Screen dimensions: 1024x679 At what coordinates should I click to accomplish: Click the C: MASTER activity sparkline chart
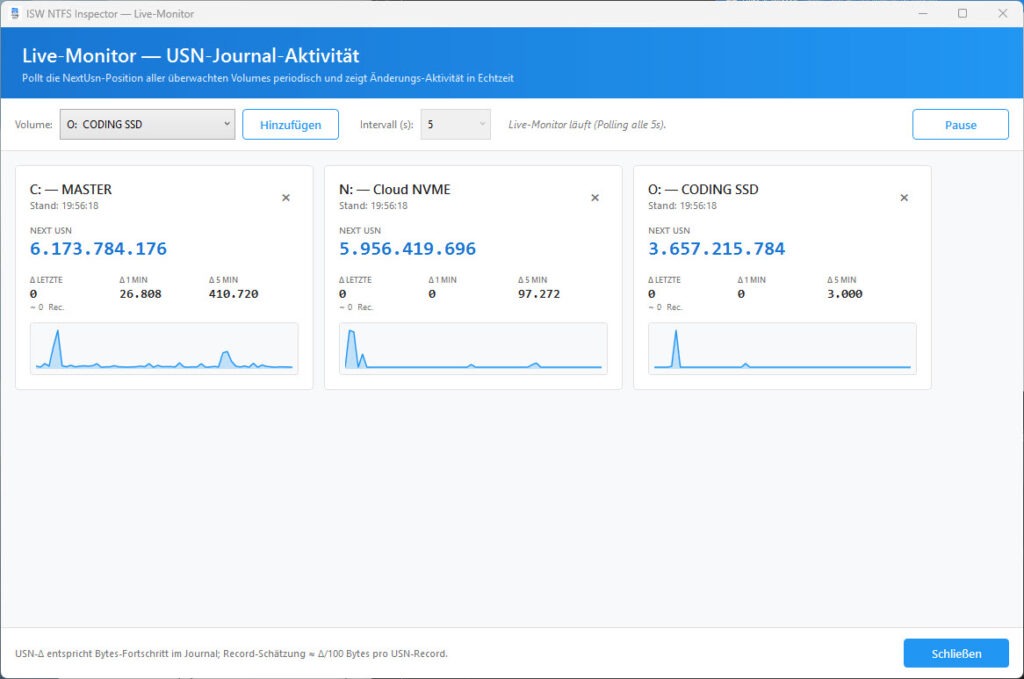(x=164, y=349)
